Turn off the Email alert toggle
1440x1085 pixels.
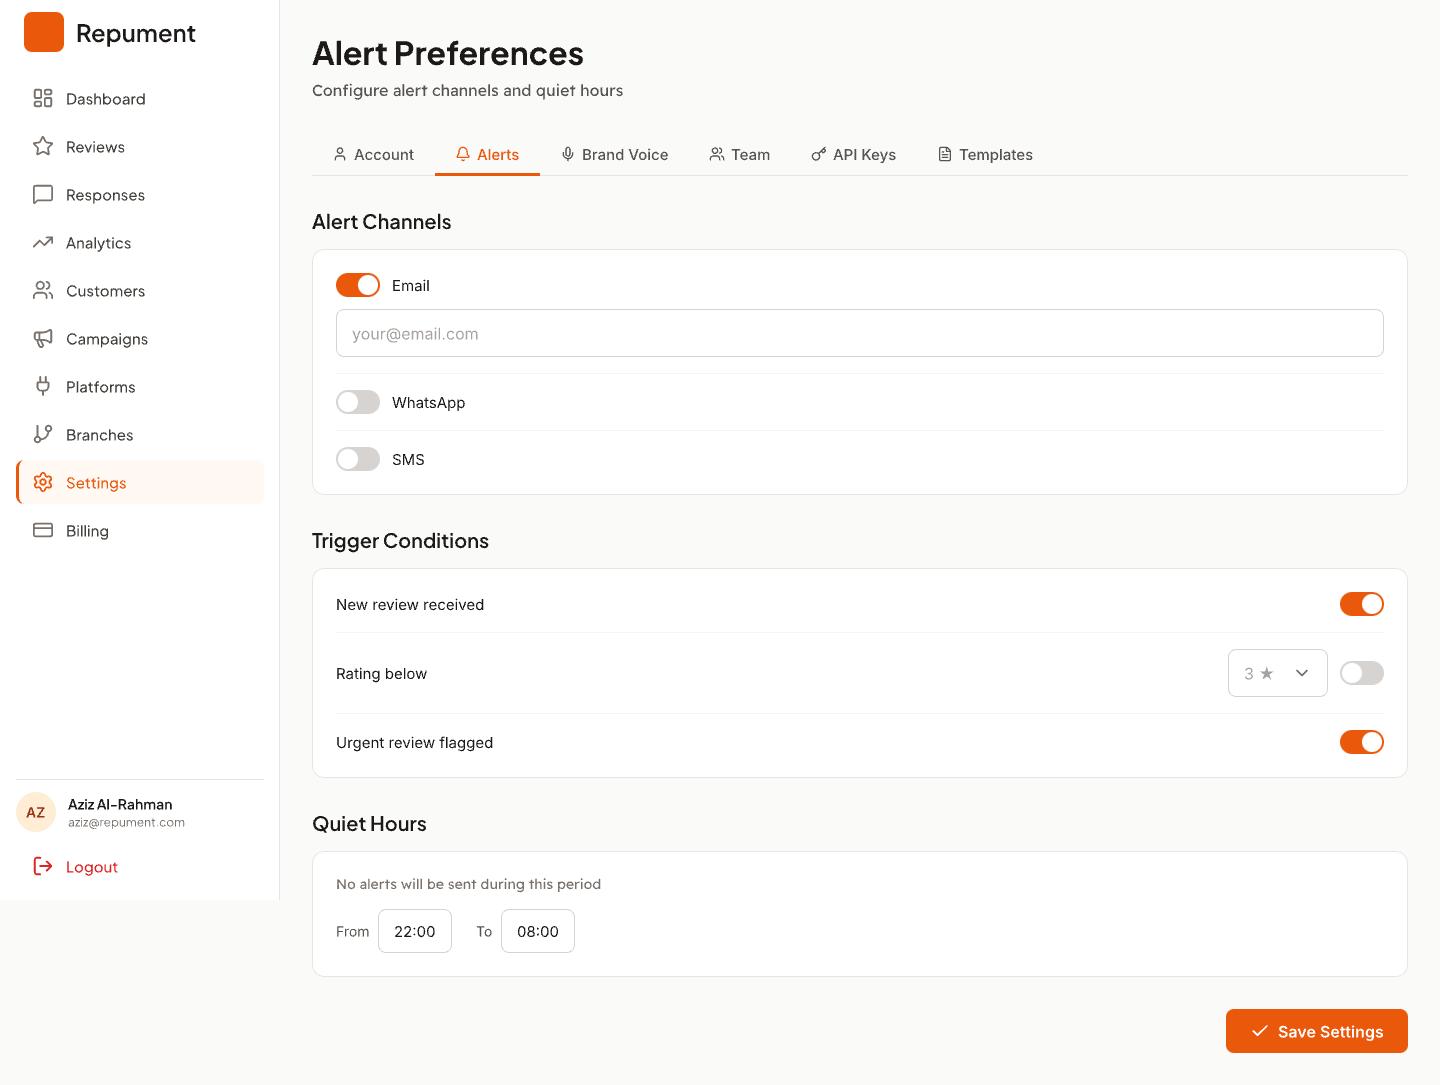(358, 285)
